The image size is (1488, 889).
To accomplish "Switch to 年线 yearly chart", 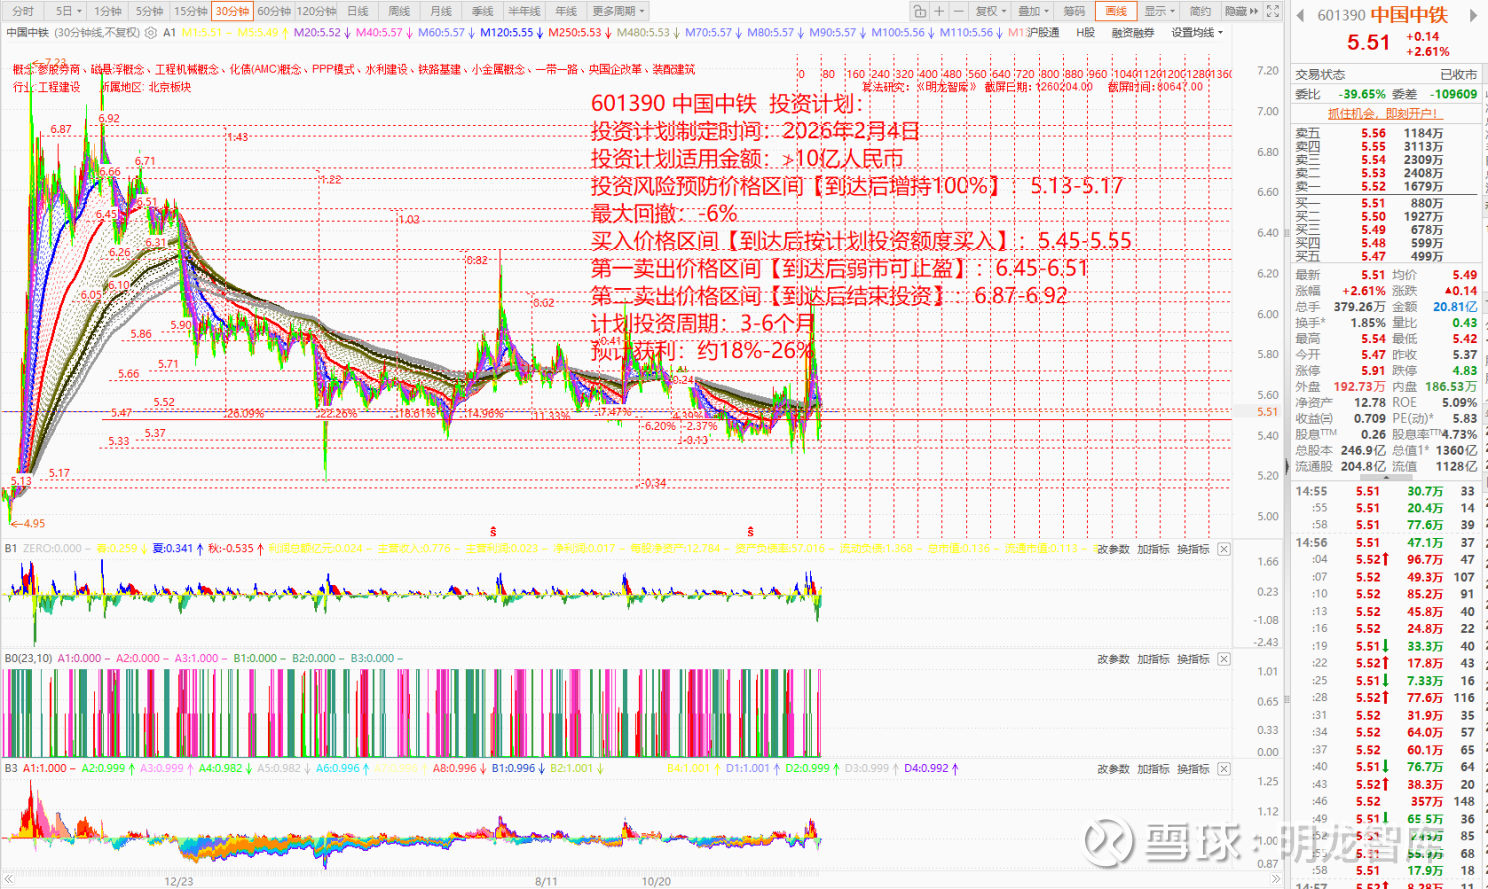I will pos(566,11).
